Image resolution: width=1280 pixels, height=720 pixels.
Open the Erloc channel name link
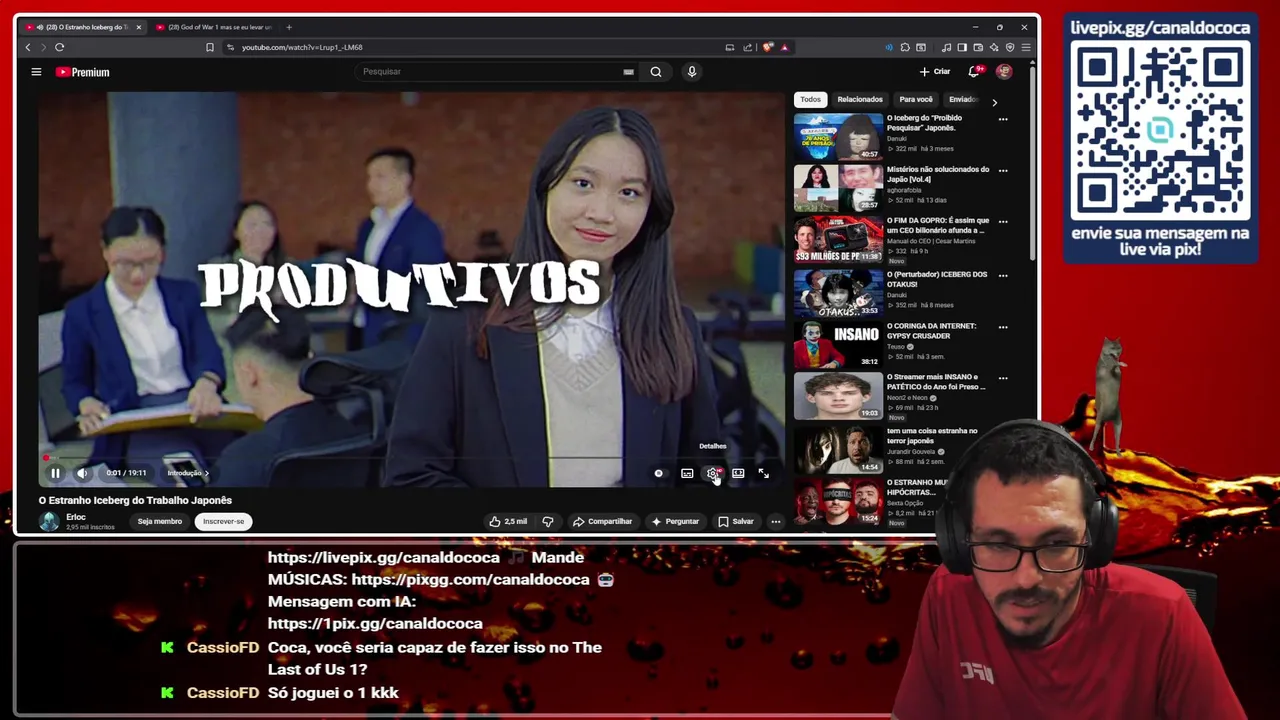[x=76, y=517]
